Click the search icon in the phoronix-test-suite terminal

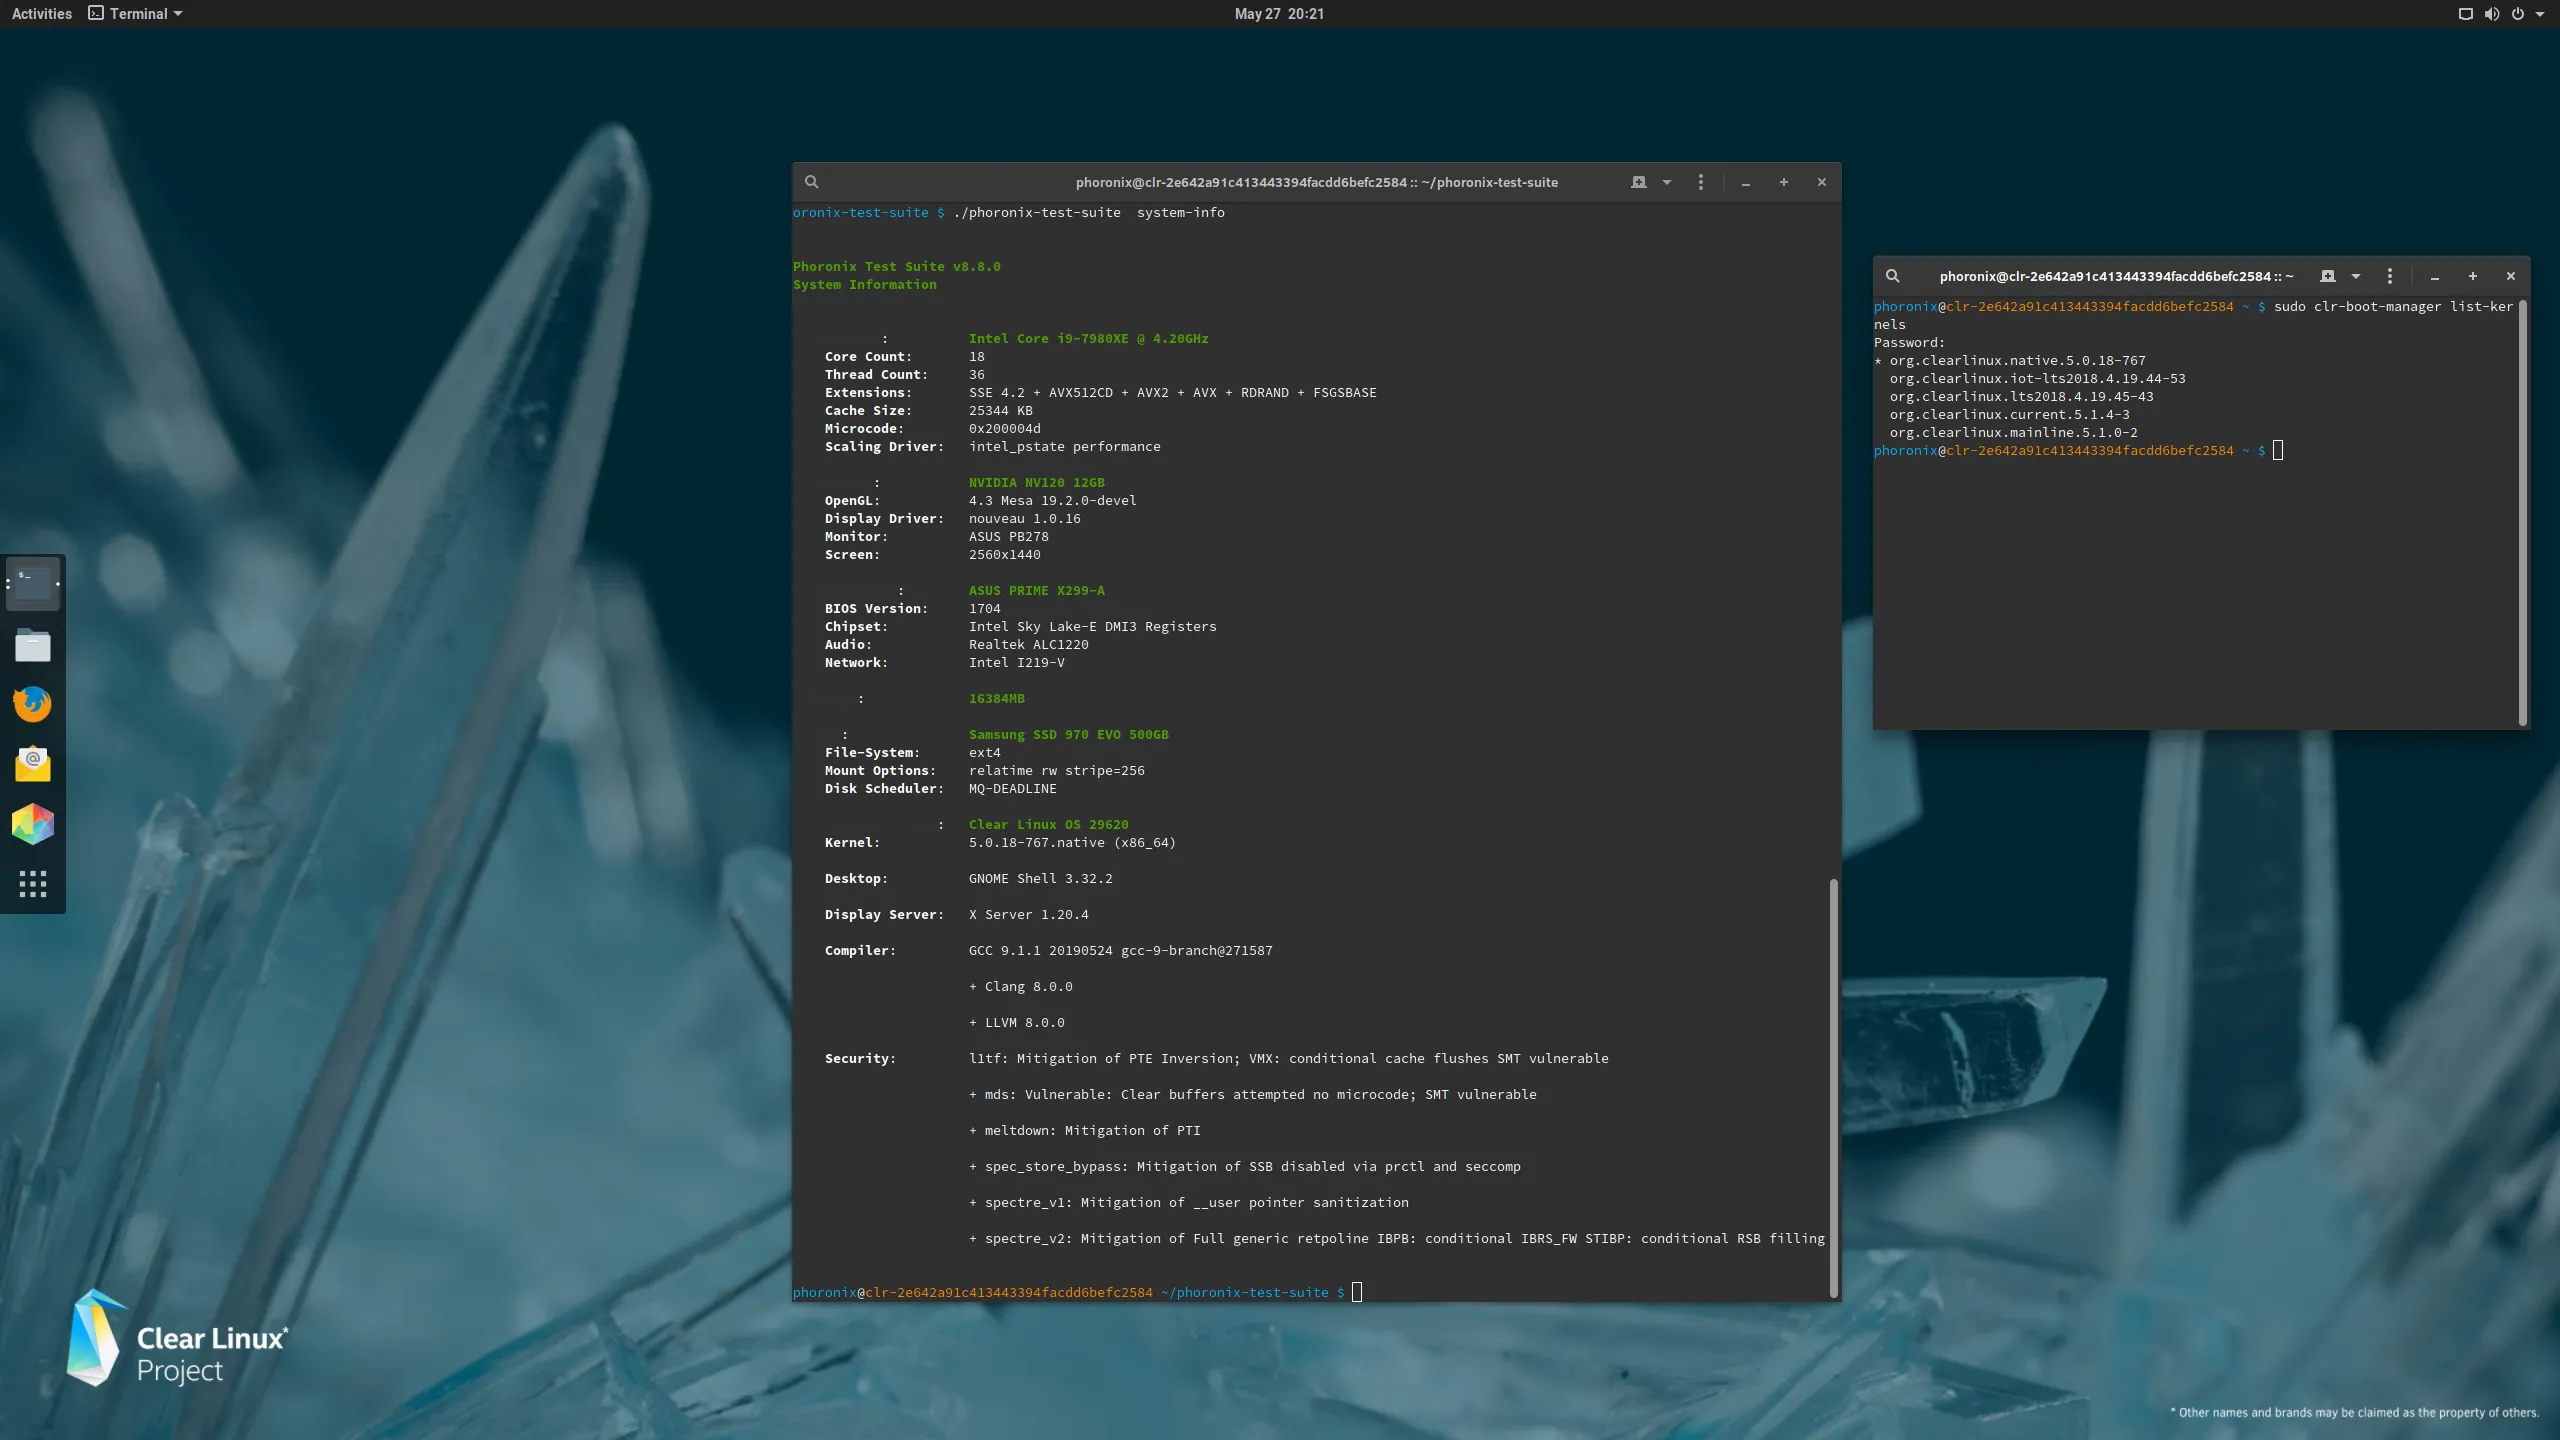point(812,182)
